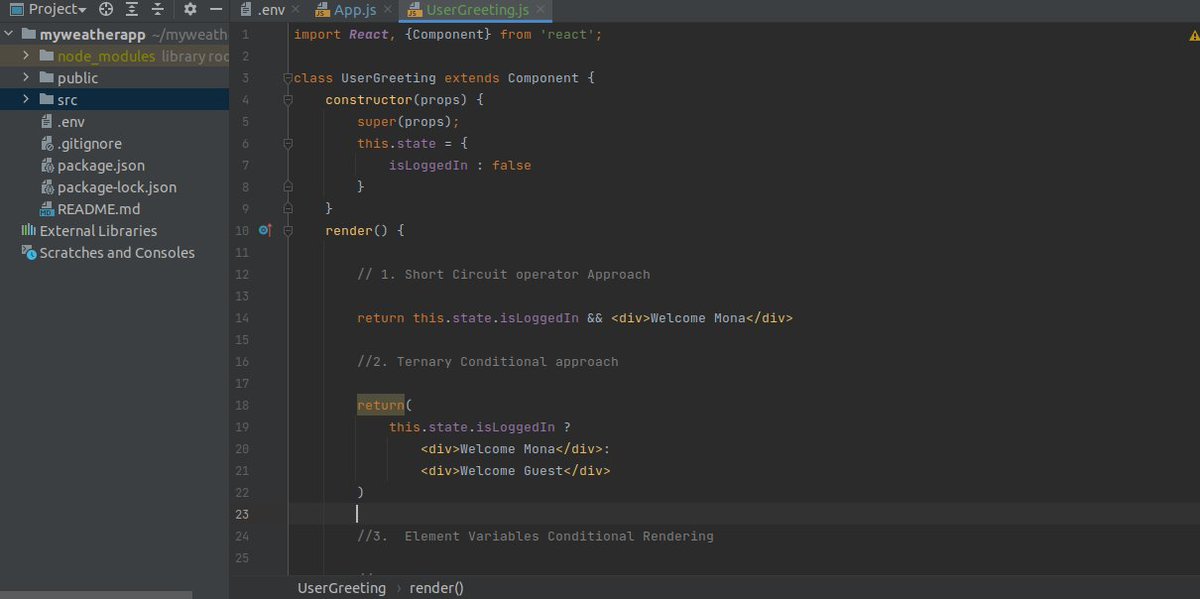The width and height of the screenshot is (1200, 599).
Task: Switch to the App.js editor tab
Action: 355,11
